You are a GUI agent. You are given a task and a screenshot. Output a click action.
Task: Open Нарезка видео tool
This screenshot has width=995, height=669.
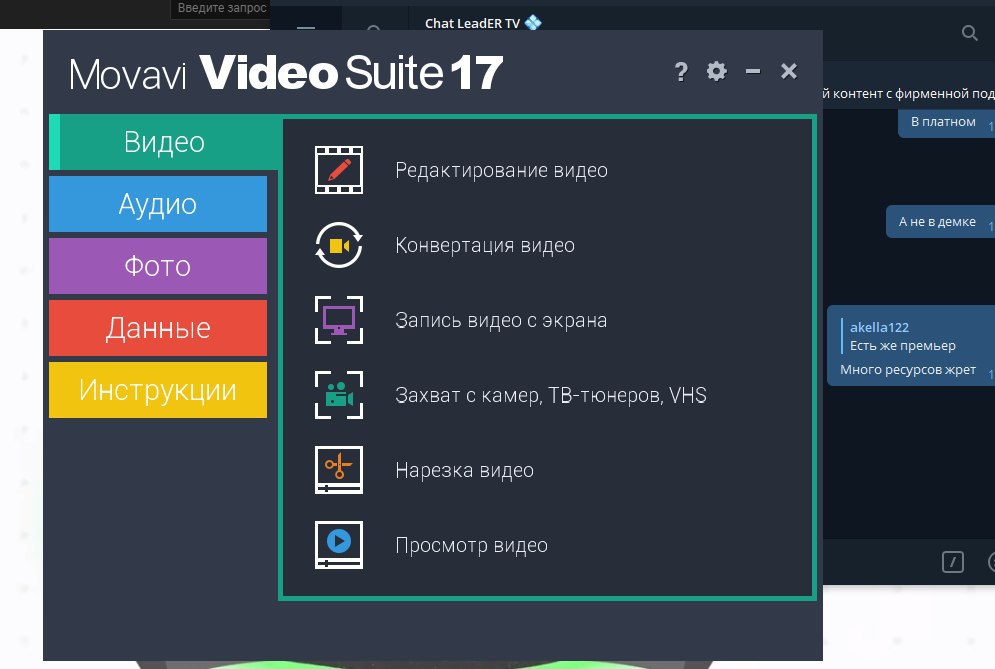[464, 470]
